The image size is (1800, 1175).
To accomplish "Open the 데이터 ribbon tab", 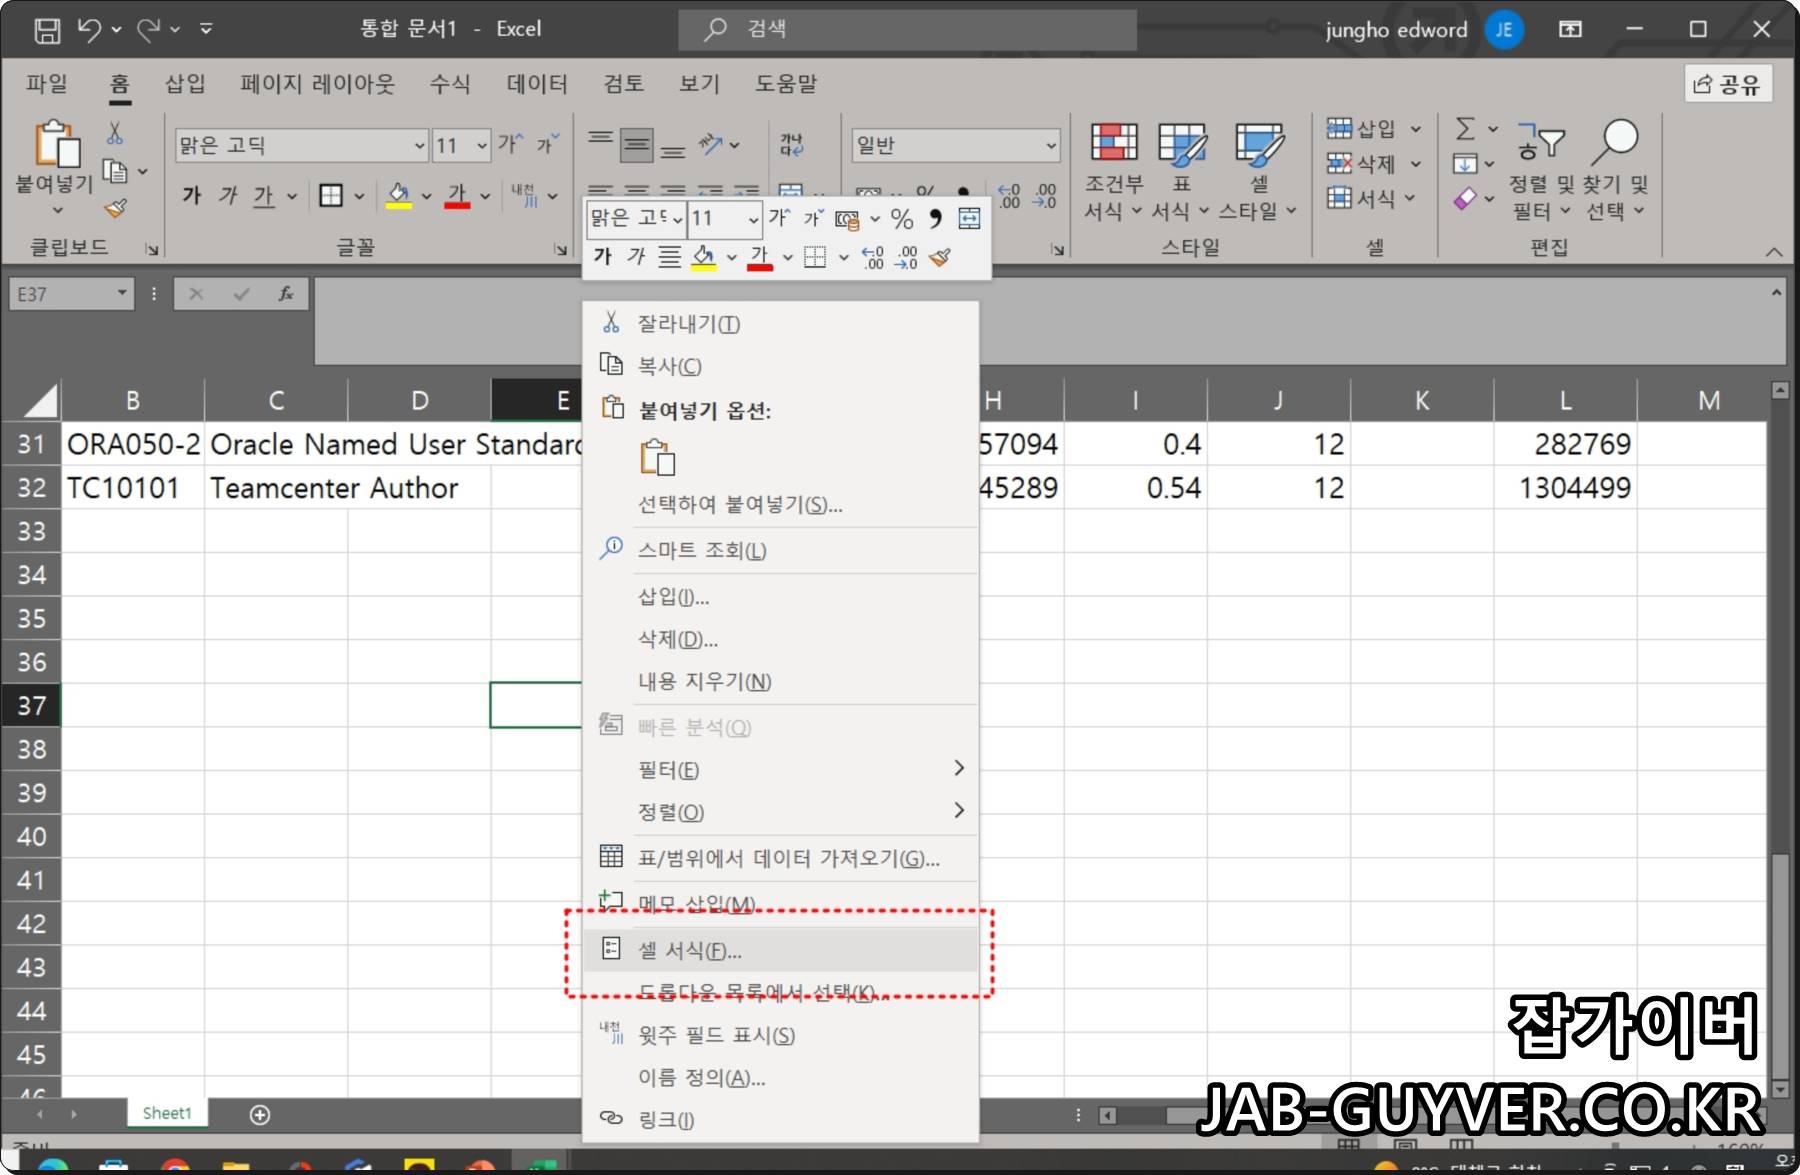I will tap(537, 84).
